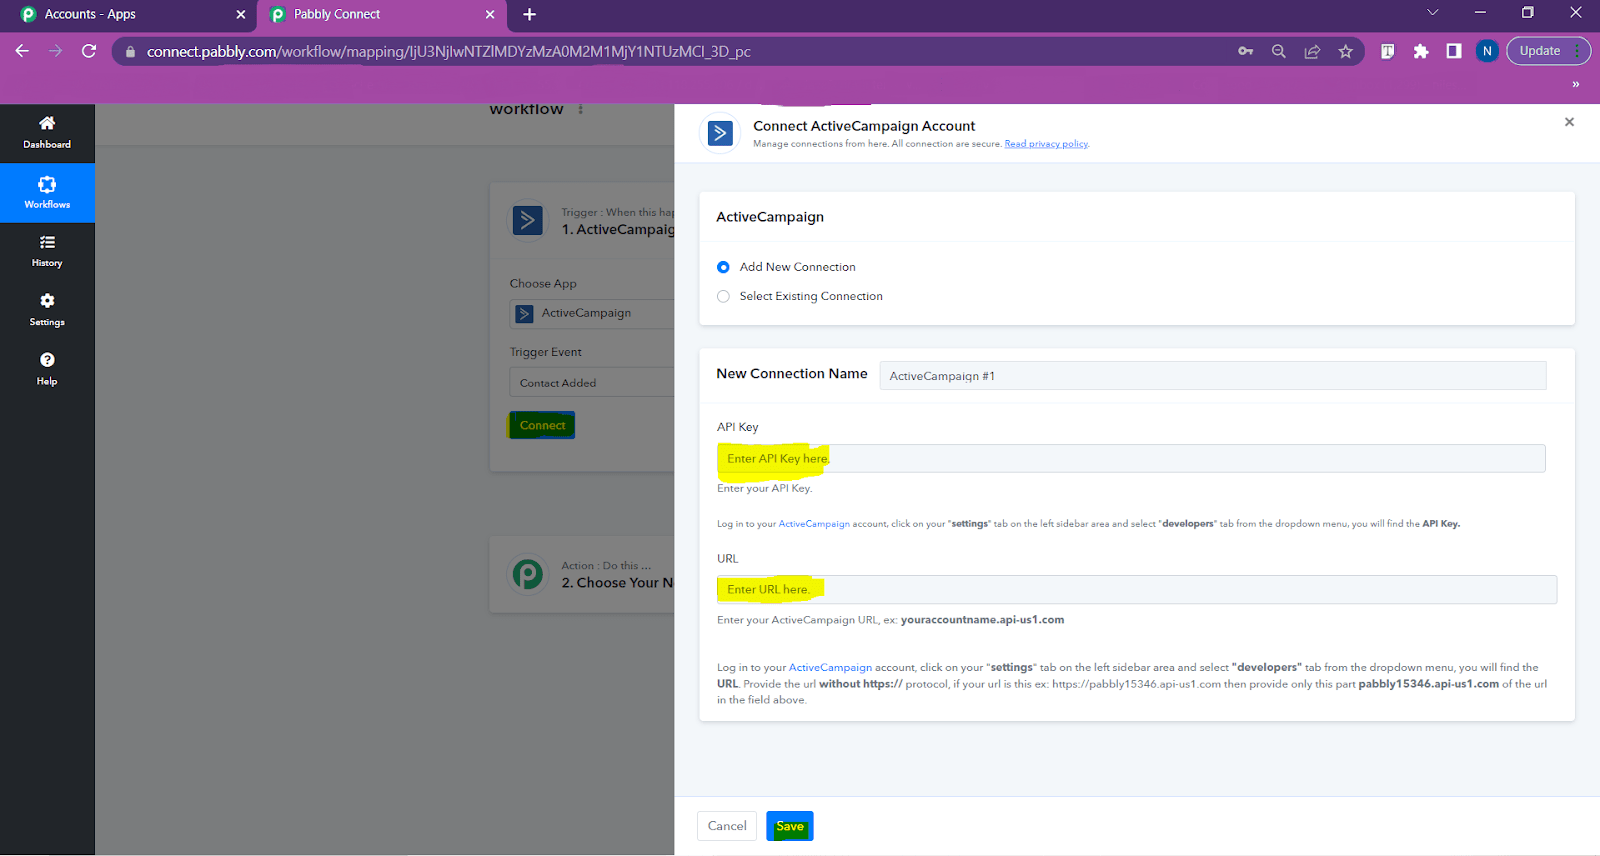The image size is (1600, 856).
Task: Click the '1. ActiveCampaign' trigger step title
Action: click(618, 230)
